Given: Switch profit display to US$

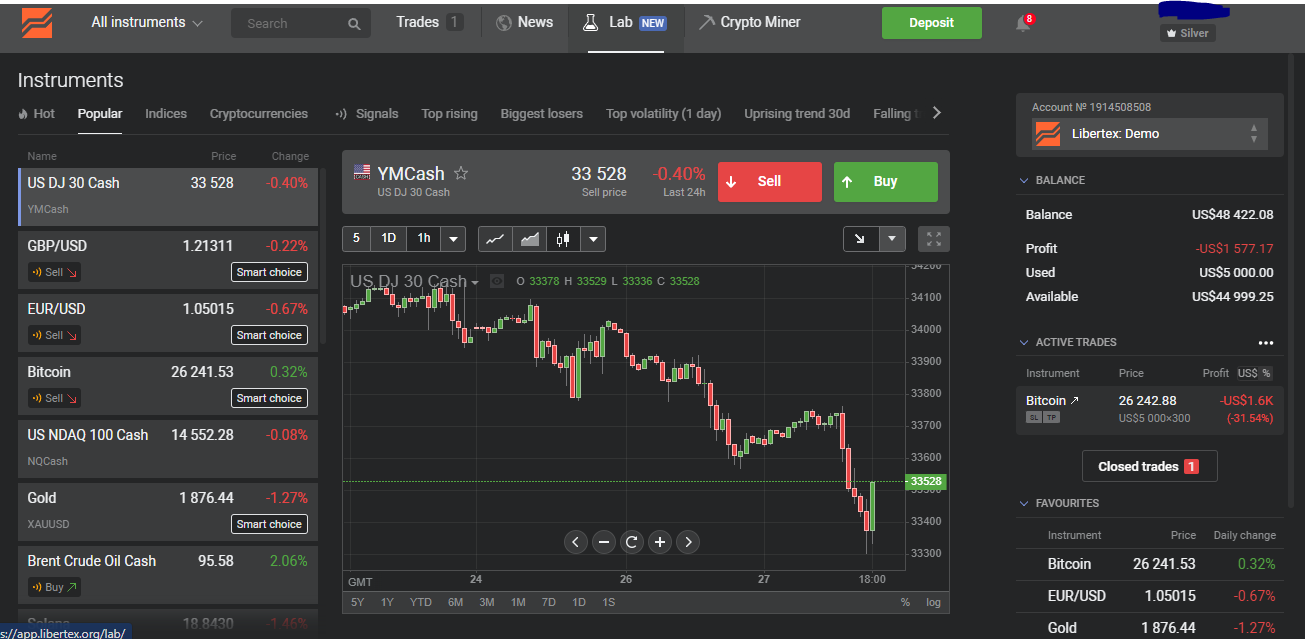Looking at the screenshot, I should click(x=1246, y=373).
